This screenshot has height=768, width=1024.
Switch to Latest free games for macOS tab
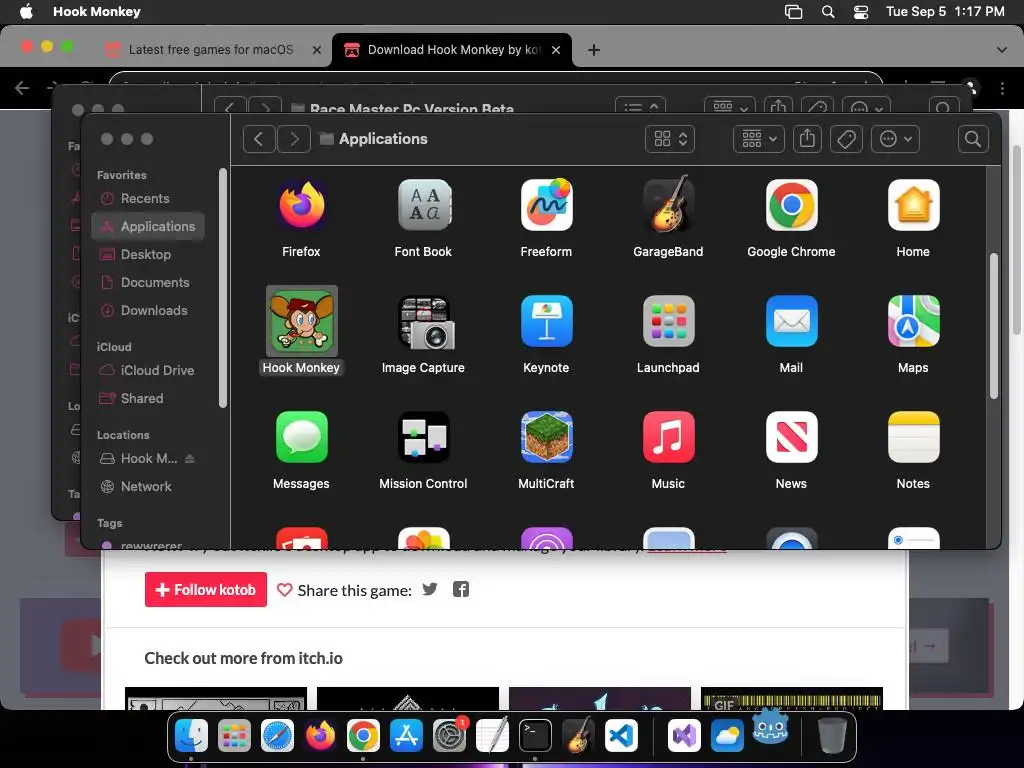pyautogui.click(x=210, y=50)
